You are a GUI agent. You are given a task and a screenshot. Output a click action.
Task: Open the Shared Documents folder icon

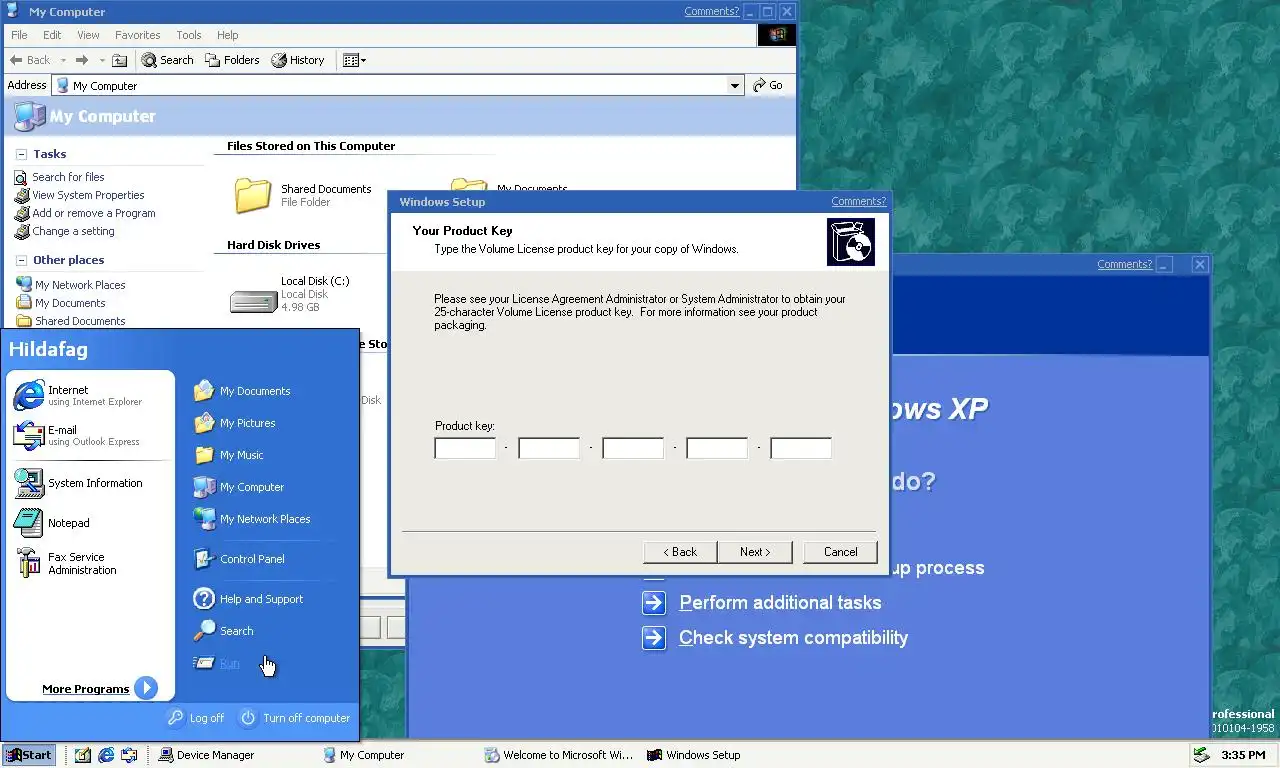[253, 195]
